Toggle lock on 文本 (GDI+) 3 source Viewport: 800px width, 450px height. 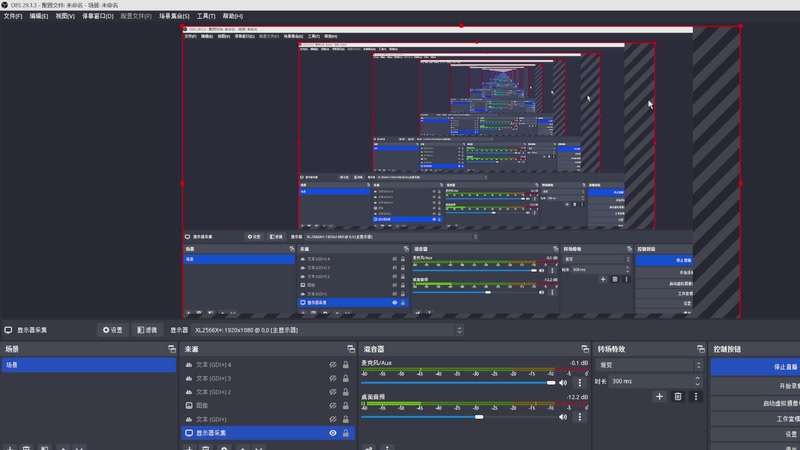click(x=346, y=379)
